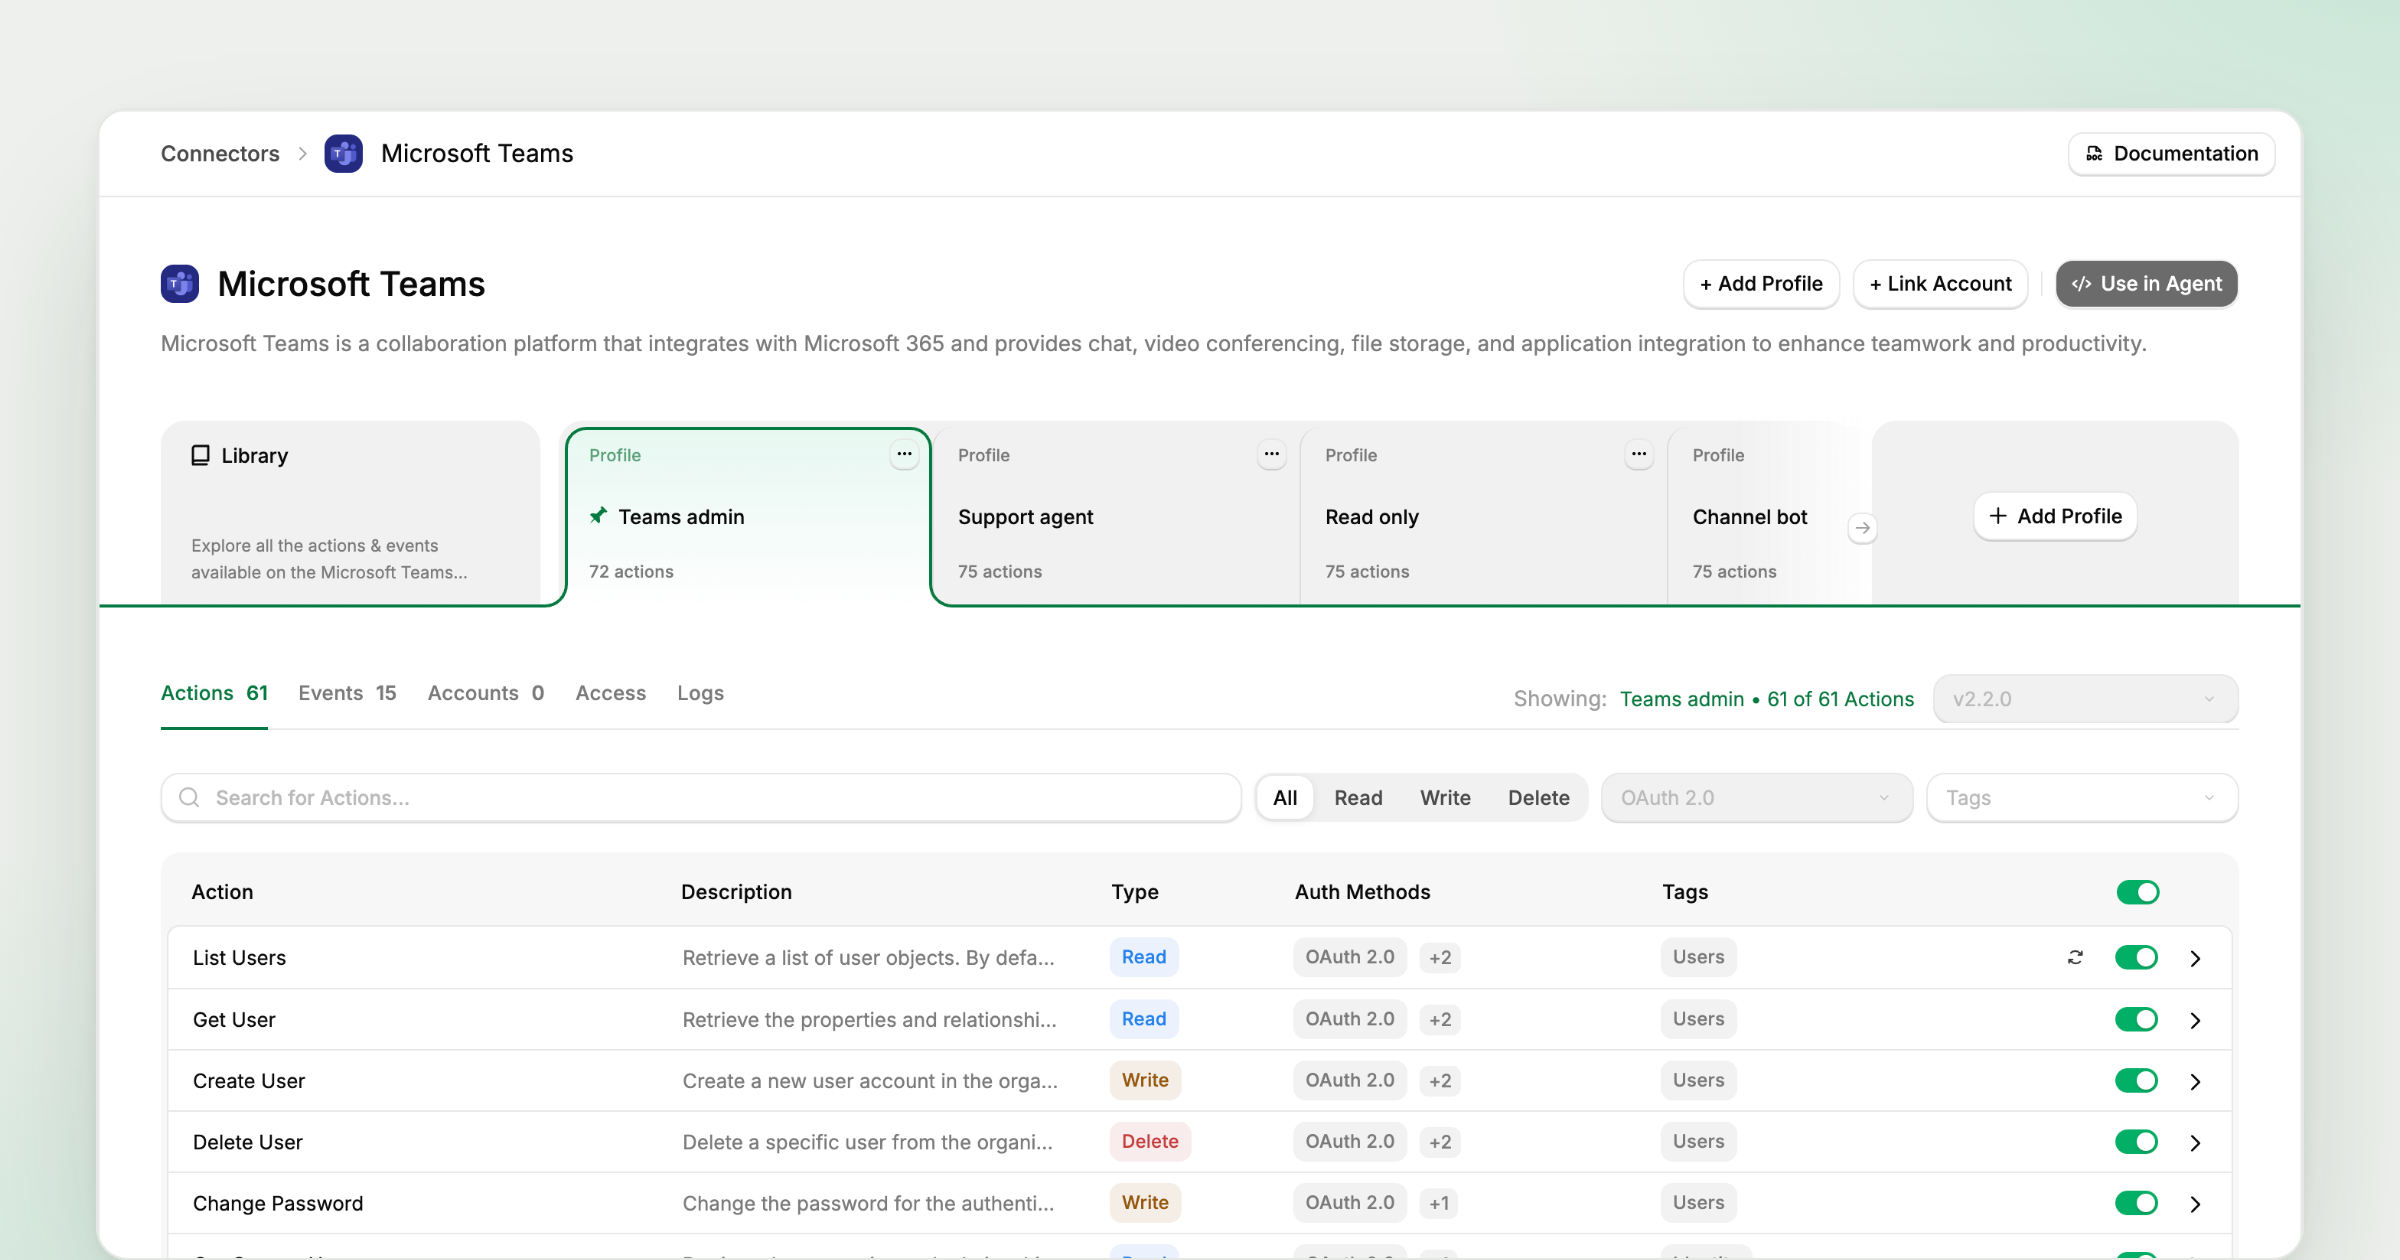Turn off the Delete User toggle
Image resolution: width=2400 pixels, height=1260 pixels.
(x=2136, y=1141)
